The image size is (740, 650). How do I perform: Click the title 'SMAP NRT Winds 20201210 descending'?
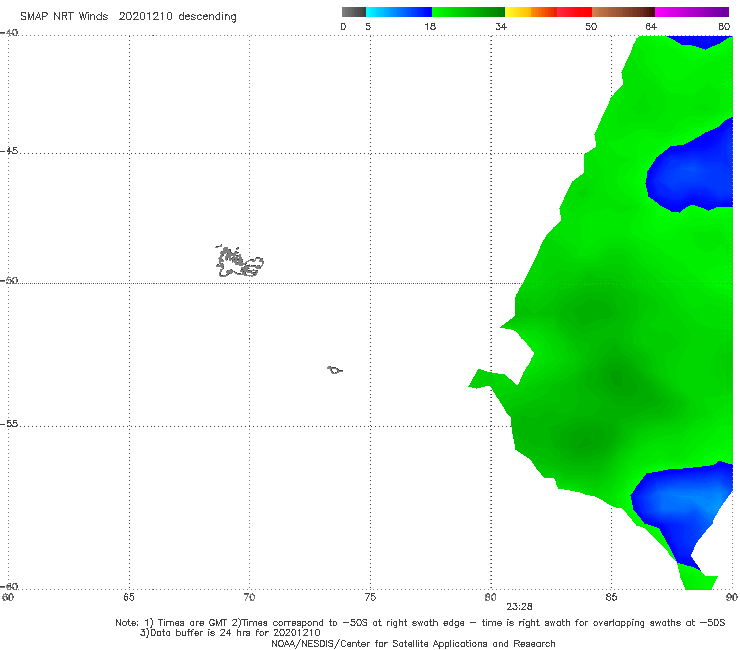[x=128, y=16]
